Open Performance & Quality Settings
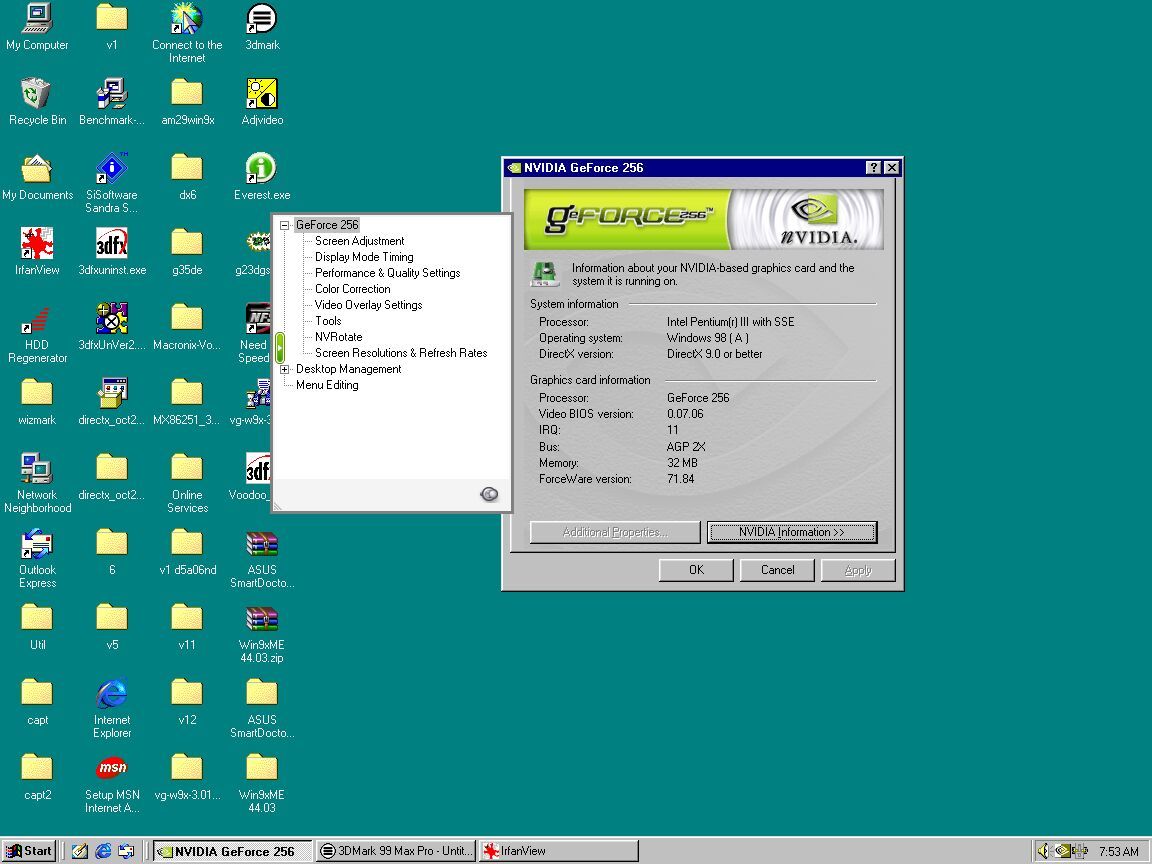Screen dimensions: 1152x864 387,273
